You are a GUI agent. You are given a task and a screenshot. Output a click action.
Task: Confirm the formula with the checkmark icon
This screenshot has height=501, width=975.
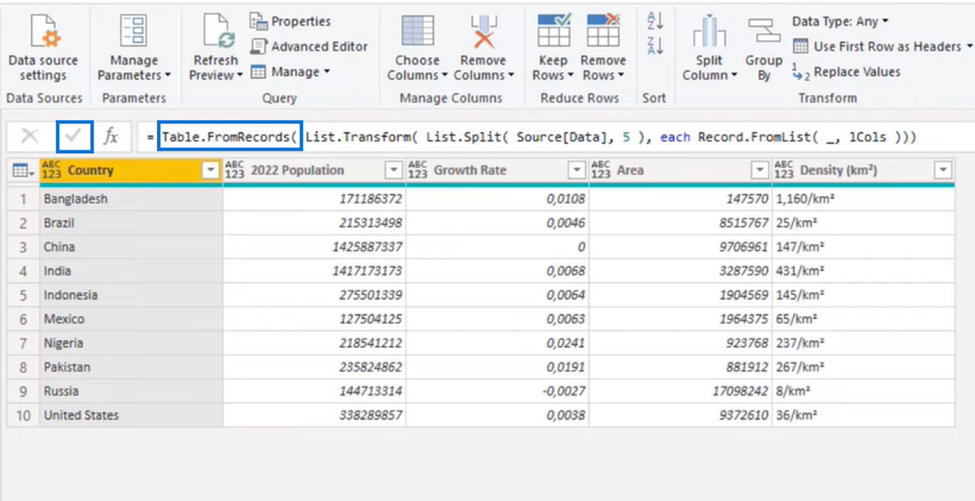pos(75,137)
